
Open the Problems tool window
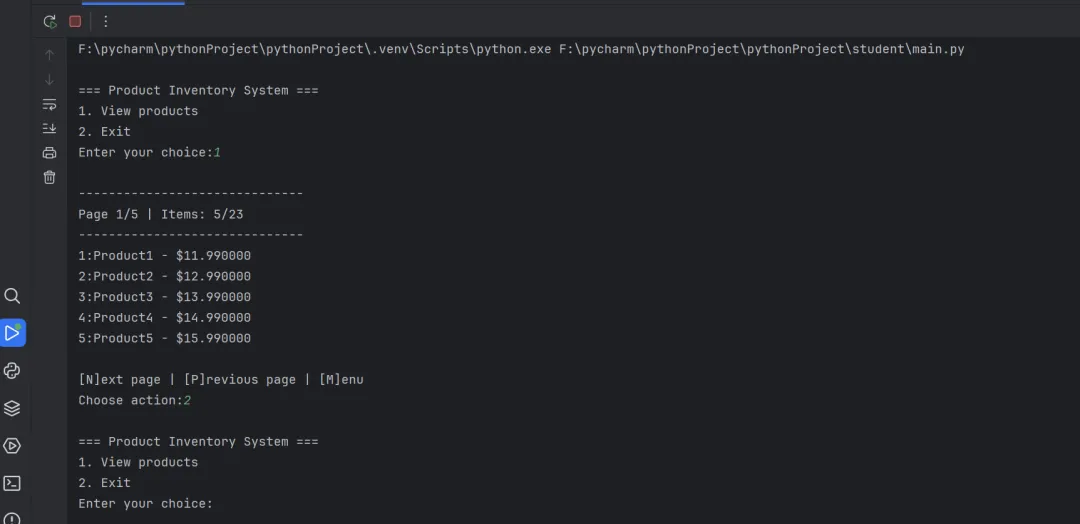point(12,518)
